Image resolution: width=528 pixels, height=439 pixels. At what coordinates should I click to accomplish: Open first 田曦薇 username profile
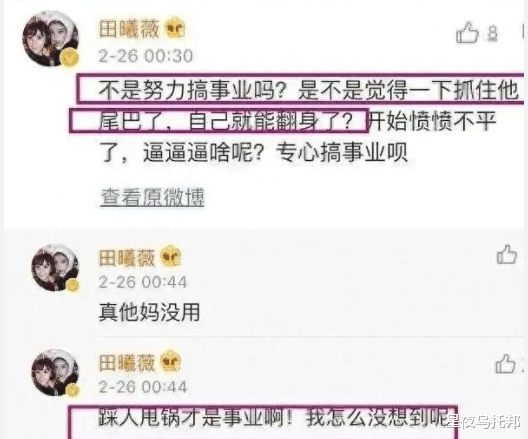(x=129, y=29)
